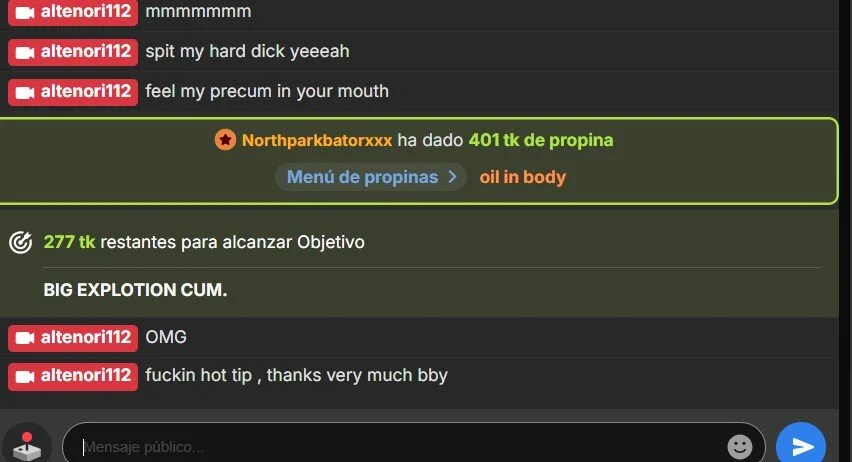Select the altenori112 name on the "thanks very much bby" message

(x=86, y=376)
